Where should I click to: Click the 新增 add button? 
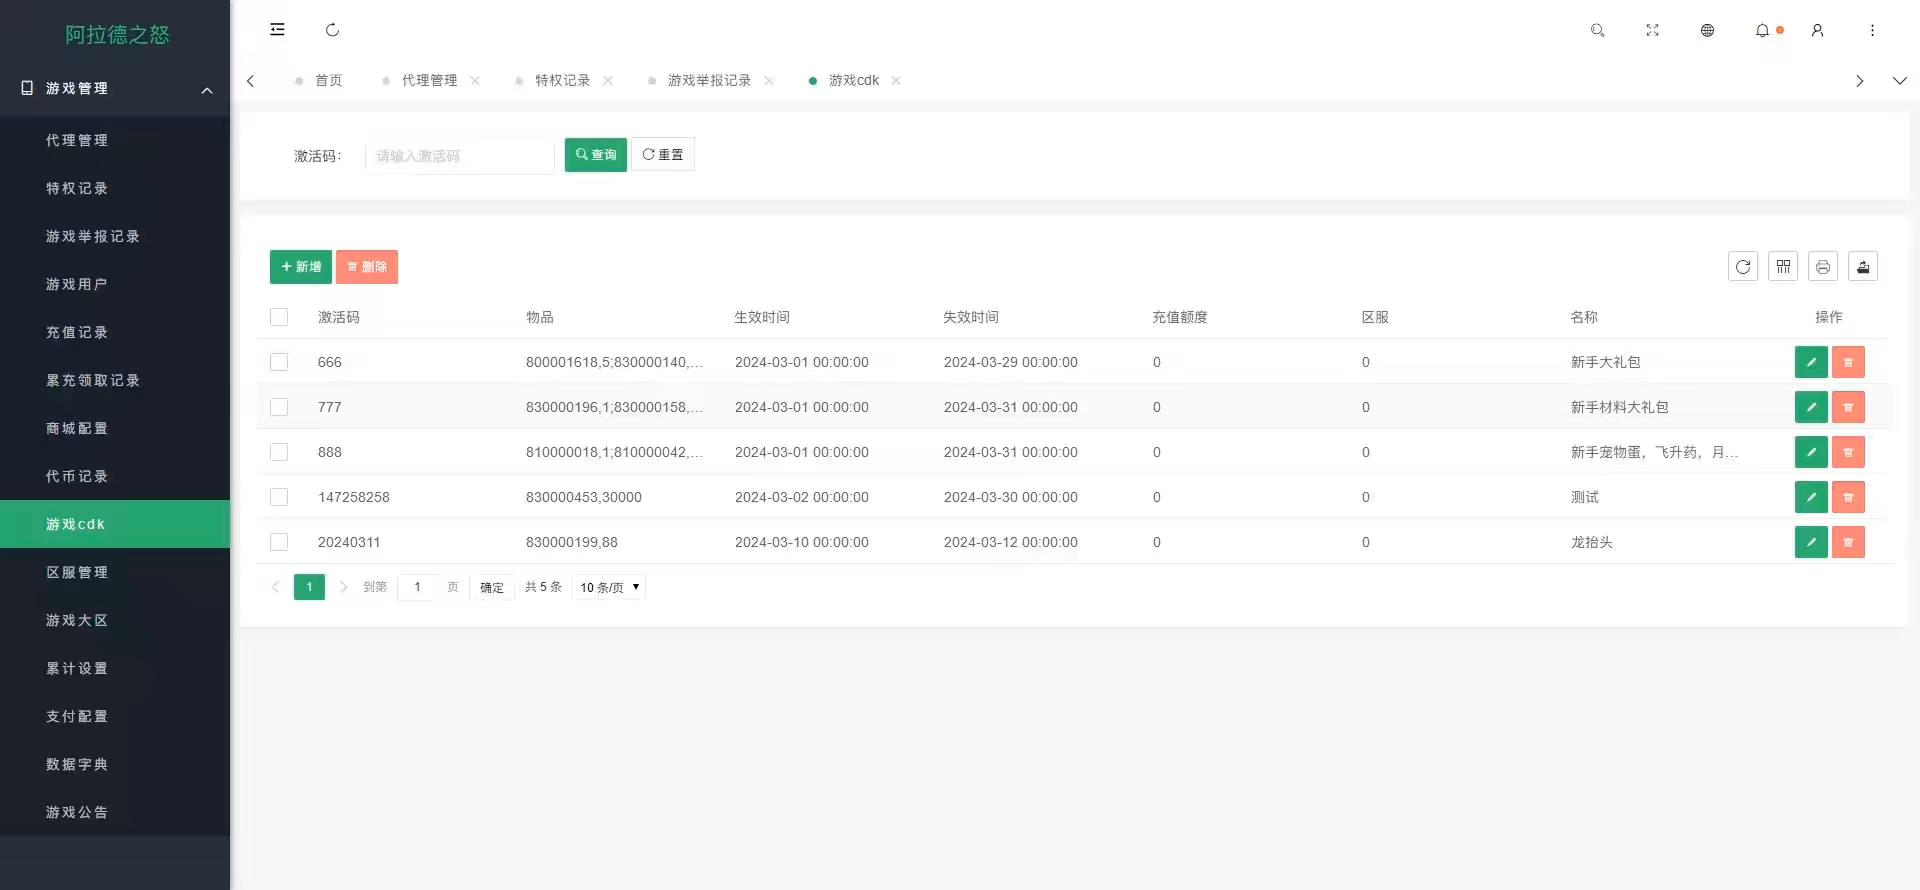[x=301, y=267]
